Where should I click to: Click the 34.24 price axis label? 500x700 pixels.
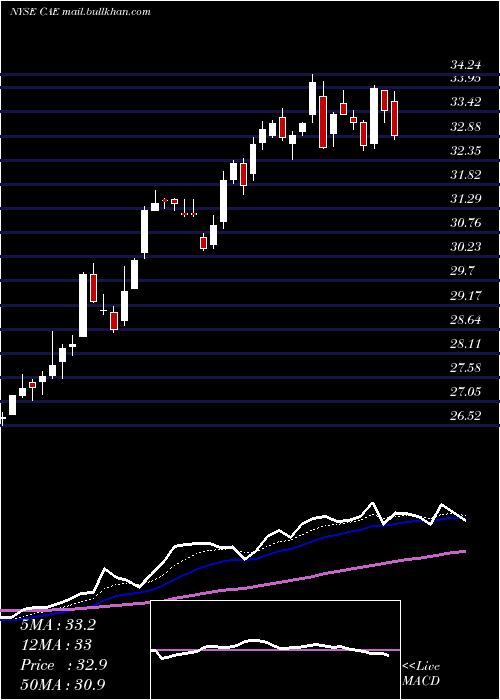(466, 65)
